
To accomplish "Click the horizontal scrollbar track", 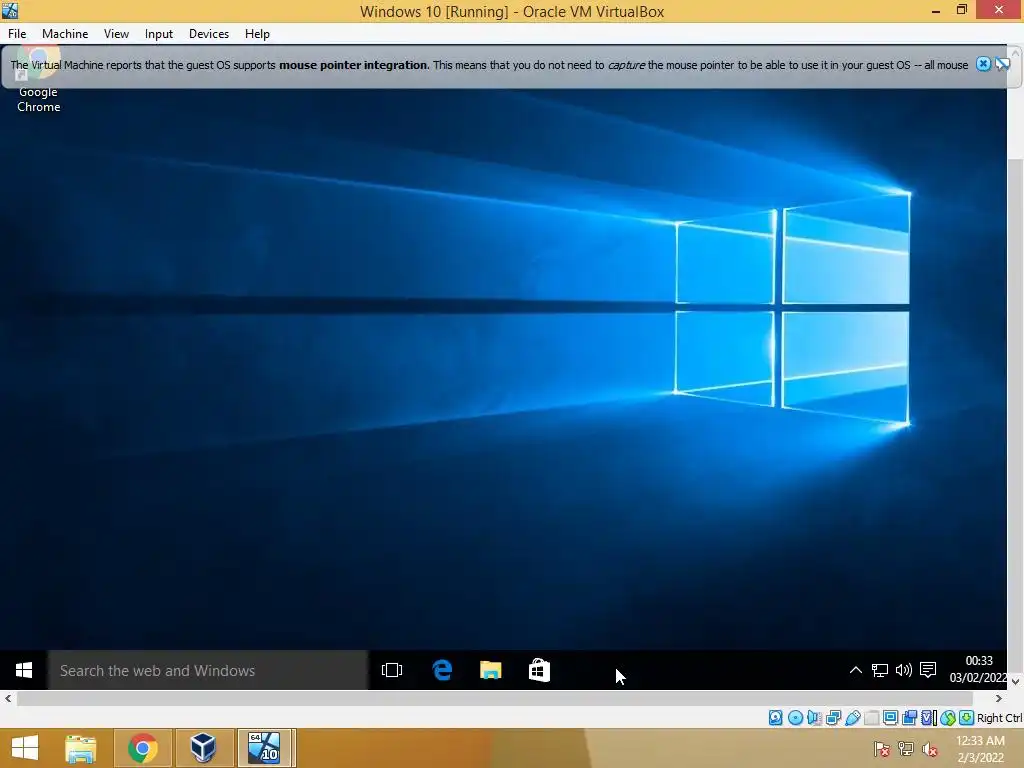I will click(494, 698).
